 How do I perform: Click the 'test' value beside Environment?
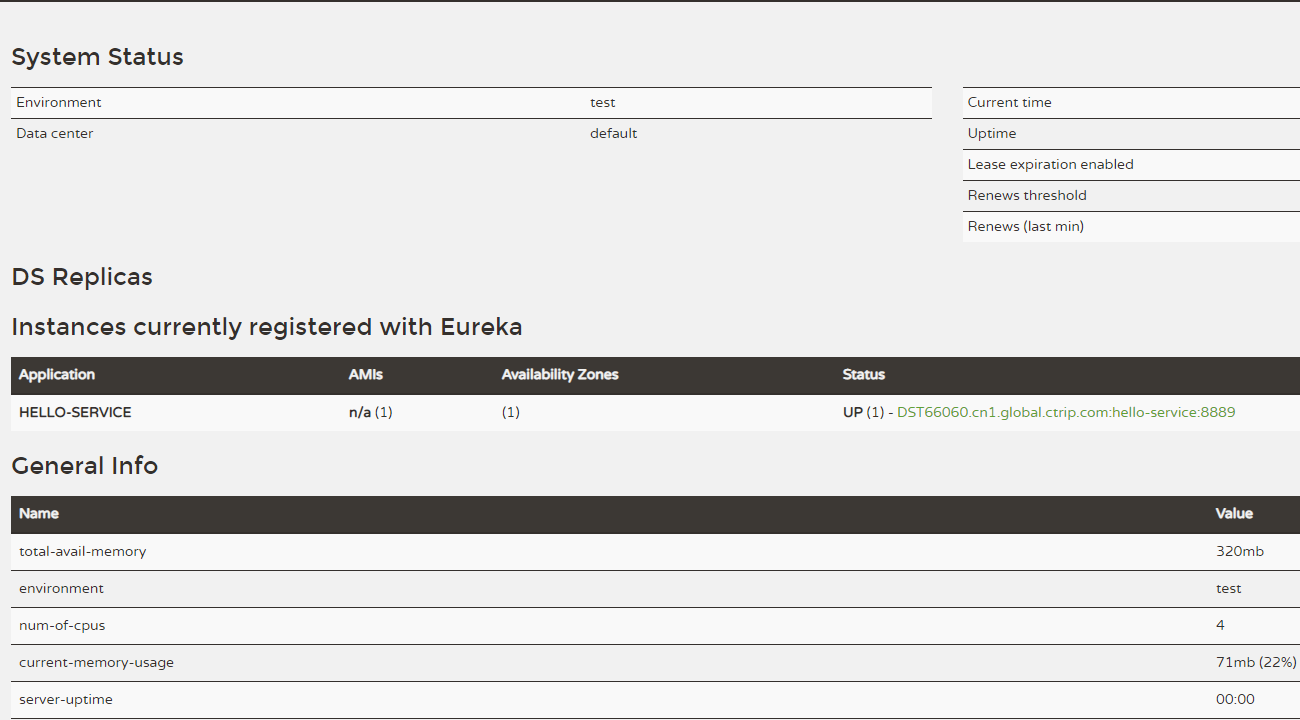[603, 102]
